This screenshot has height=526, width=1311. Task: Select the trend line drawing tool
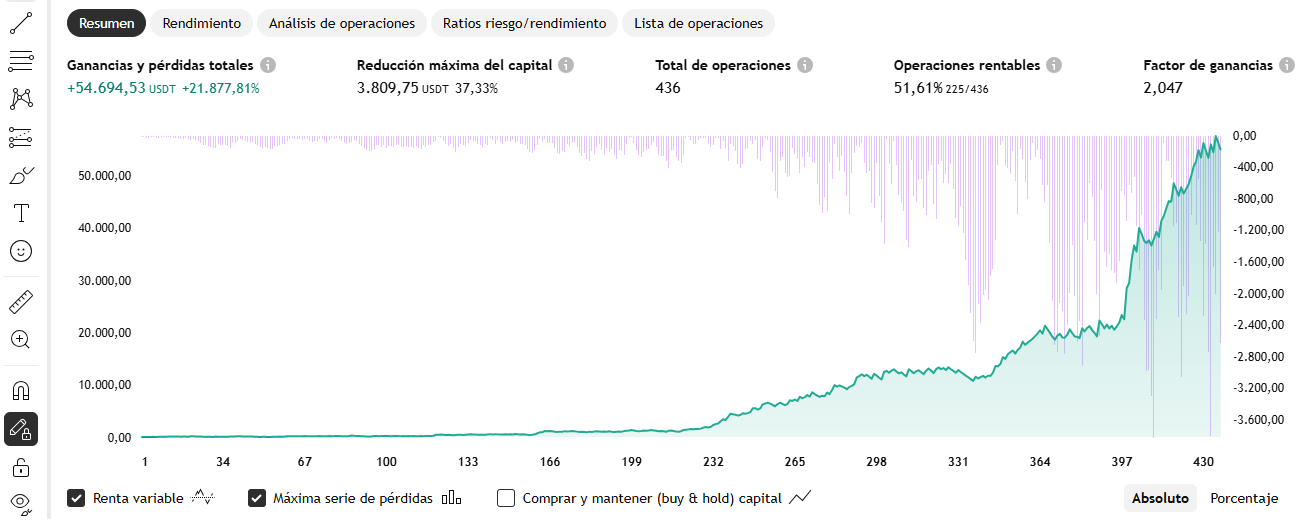point(21,19)
